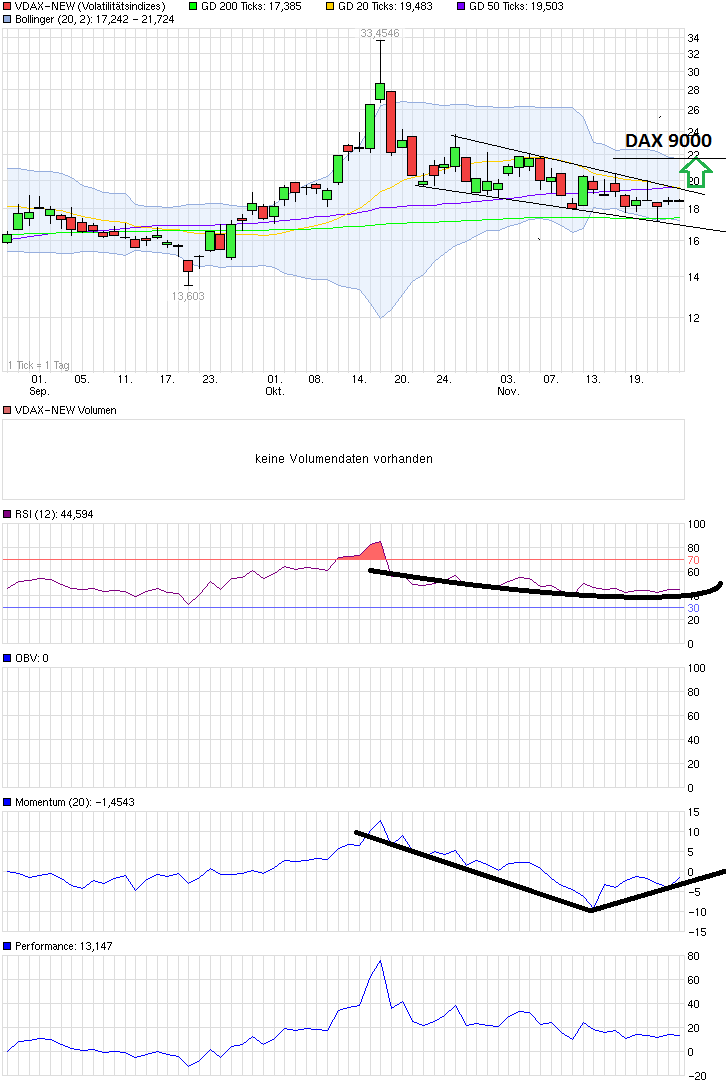Click the '01. Sep.' date axis label
Screen dimensions: 726x1084
(x=39, y=385)
